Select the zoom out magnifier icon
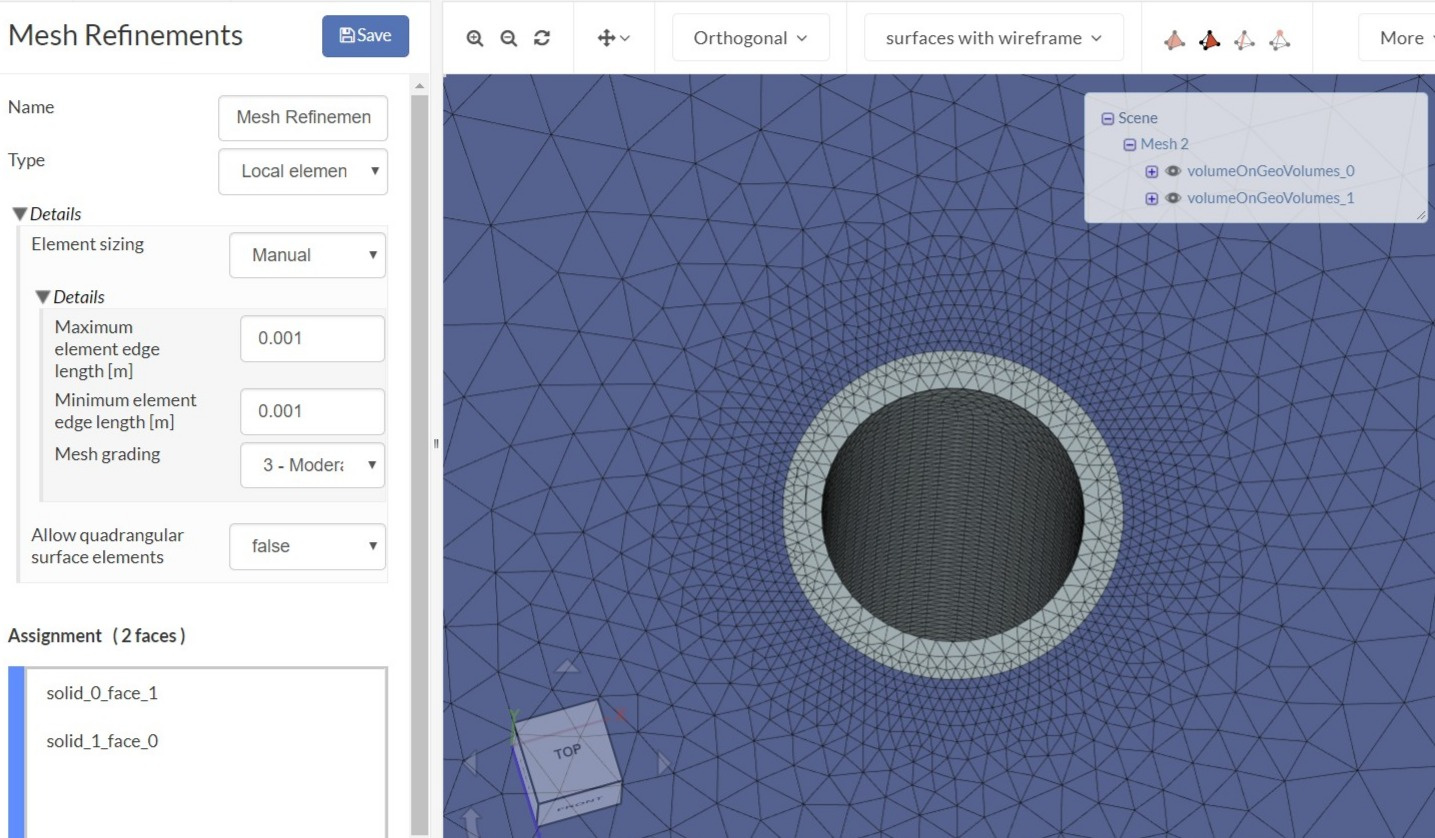 508,37
